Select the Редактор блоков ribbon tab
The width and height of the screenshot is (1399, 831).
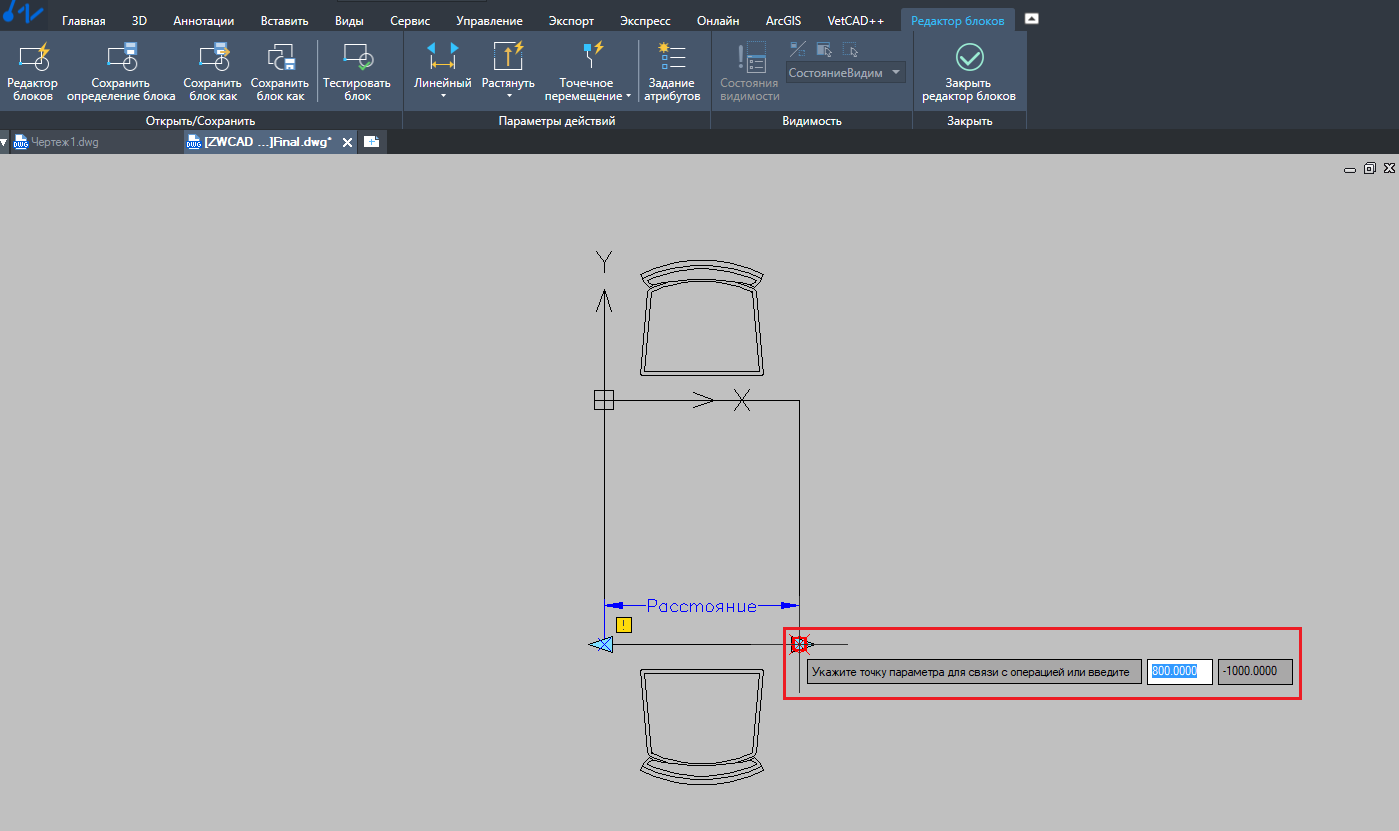(958, 20)
